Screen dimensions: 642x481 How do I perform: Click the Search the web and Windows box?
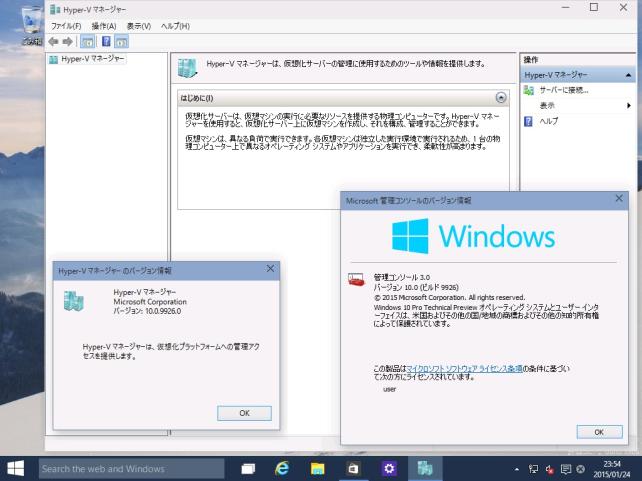pyautogui.click(x=131, y=469)
